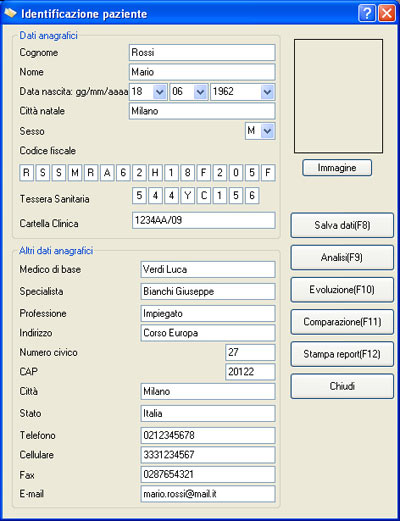The image size is (400, 521).
Task: Focus the Medico di base field
Action: point(208,269)
